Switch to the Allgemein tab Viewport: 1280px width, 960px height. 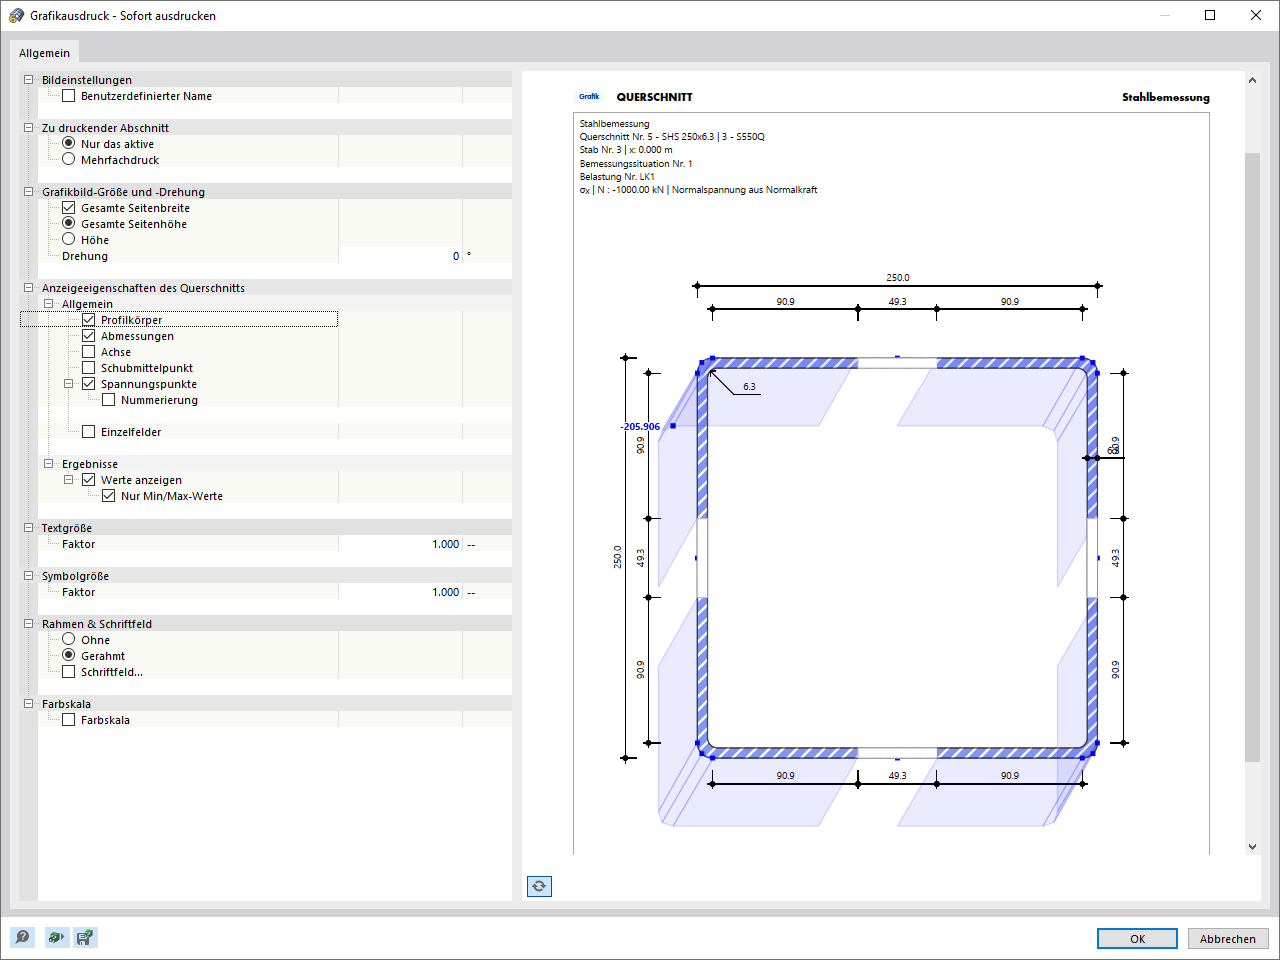tap(44, 53)
